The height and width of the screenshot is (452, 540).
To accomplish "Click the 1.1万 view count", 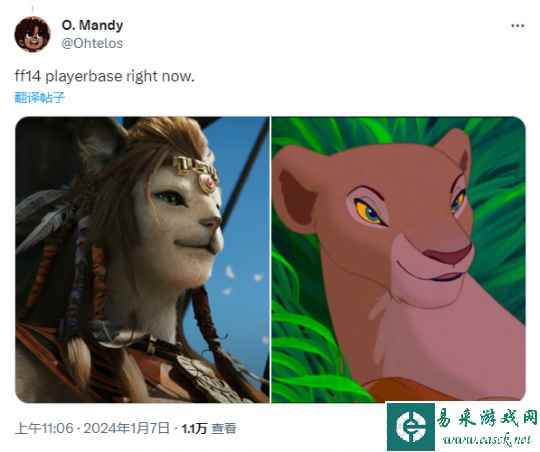I will click(x=194, y=429).
